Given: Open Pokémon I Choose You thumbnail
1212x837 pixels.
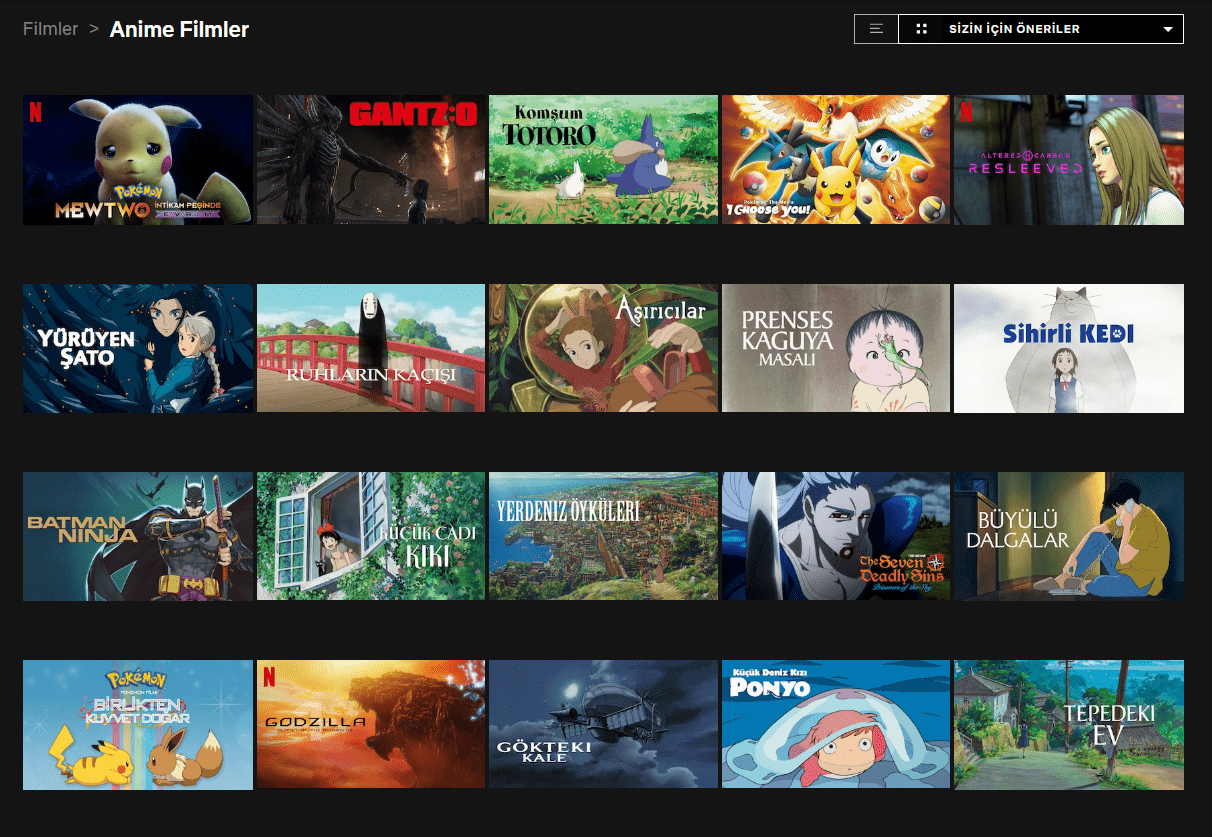Looking at the screenshot, I should click(x=836, y=160).
